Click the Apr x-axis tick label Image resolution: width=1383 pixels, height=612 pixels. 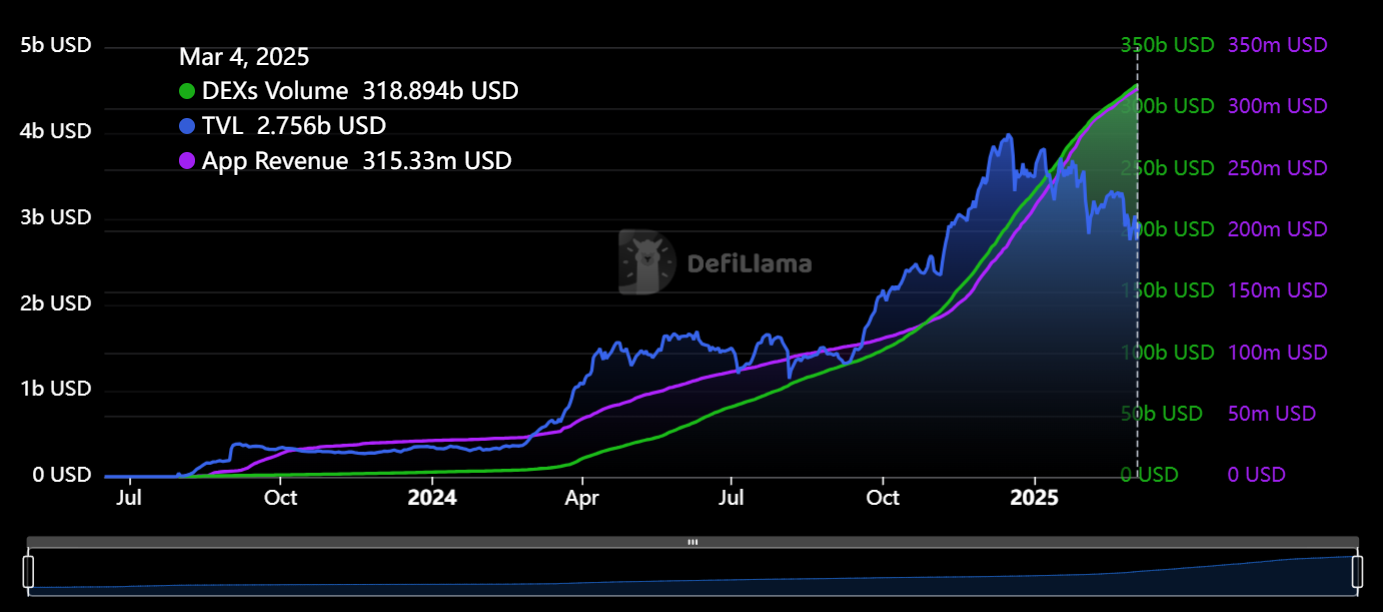click(582, 497)
